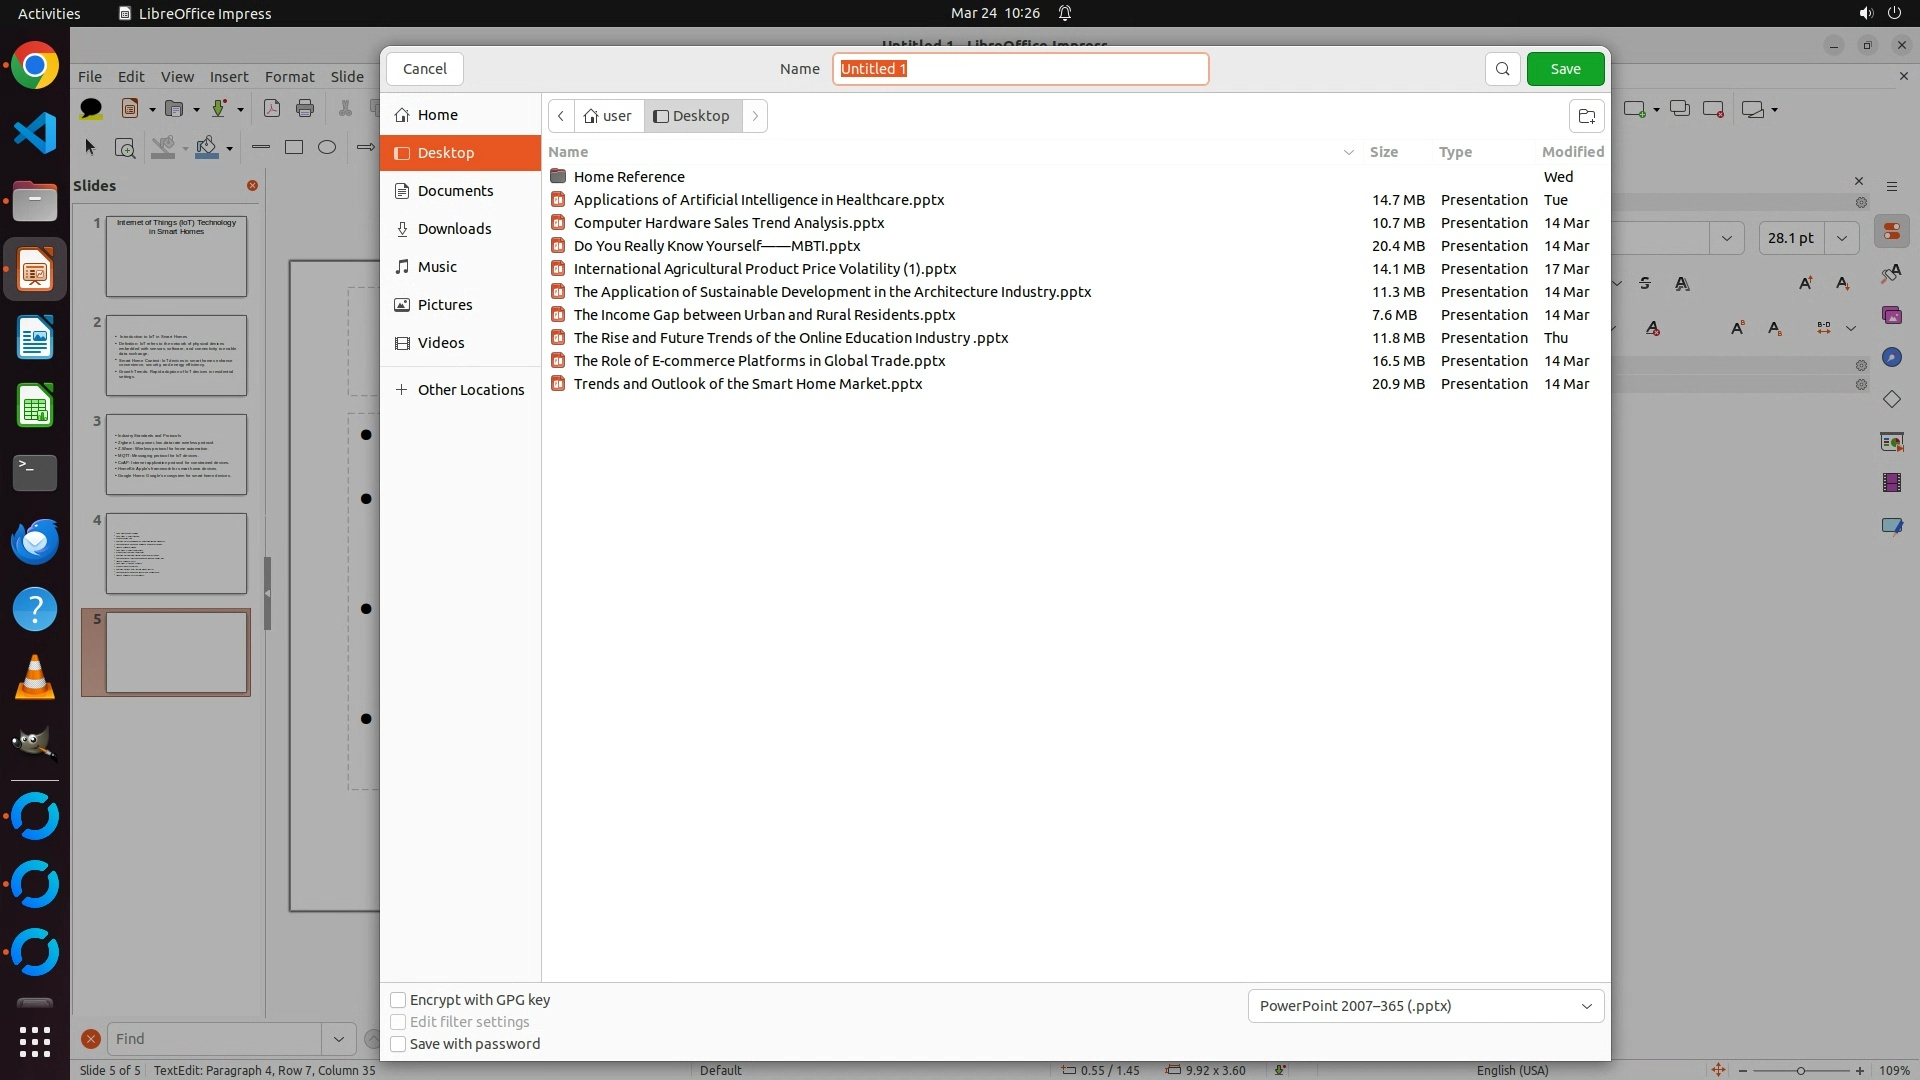
Task: Toggle the Edit filter settings checkbox
Action: [x=398, y=1022]
